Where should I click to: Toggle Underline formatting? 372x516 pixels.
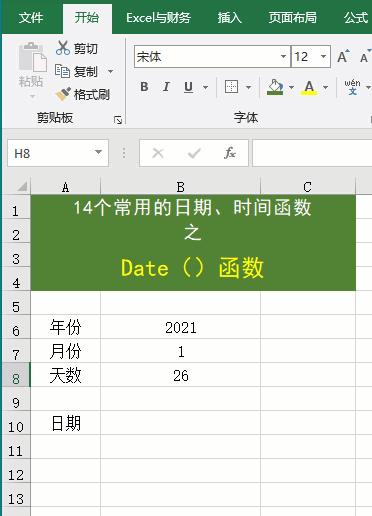coord(188,87)
